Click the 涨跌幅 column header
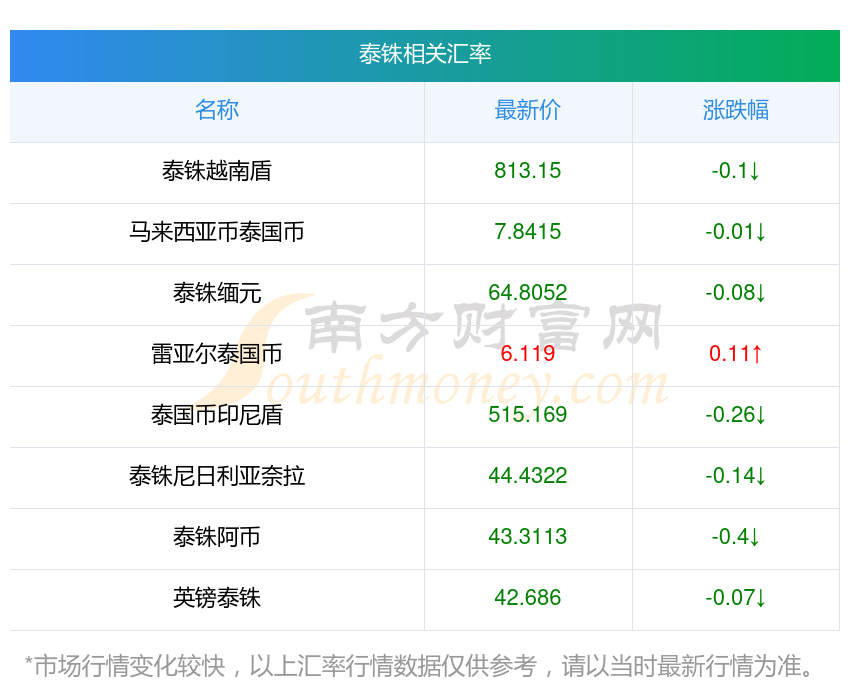The height and width of the screenshot is (697, 850). tap(736, 110)
